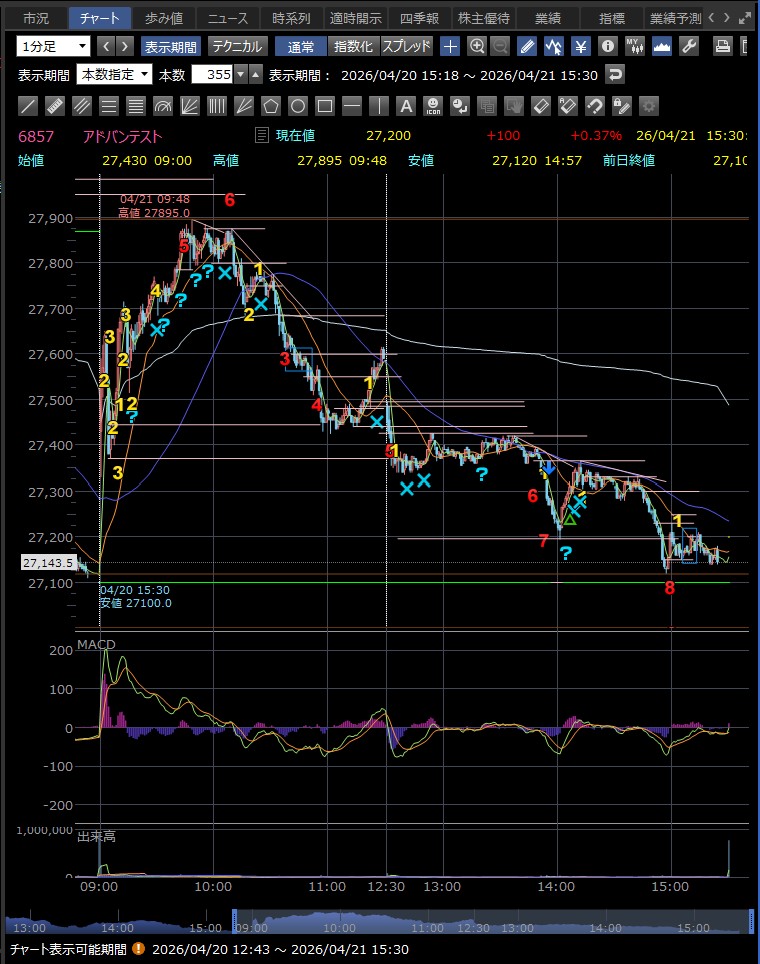Open the 四季報 tab
The width and height of the screenshot is (760, 964).
(x=418, y=18)
